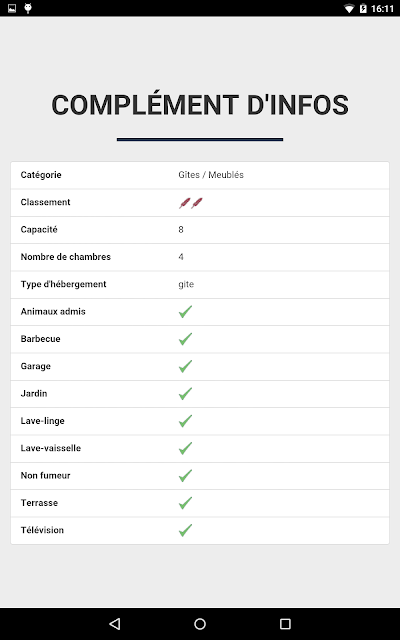Tap the Lave-vaisselle green checkmark

[185, 448]
